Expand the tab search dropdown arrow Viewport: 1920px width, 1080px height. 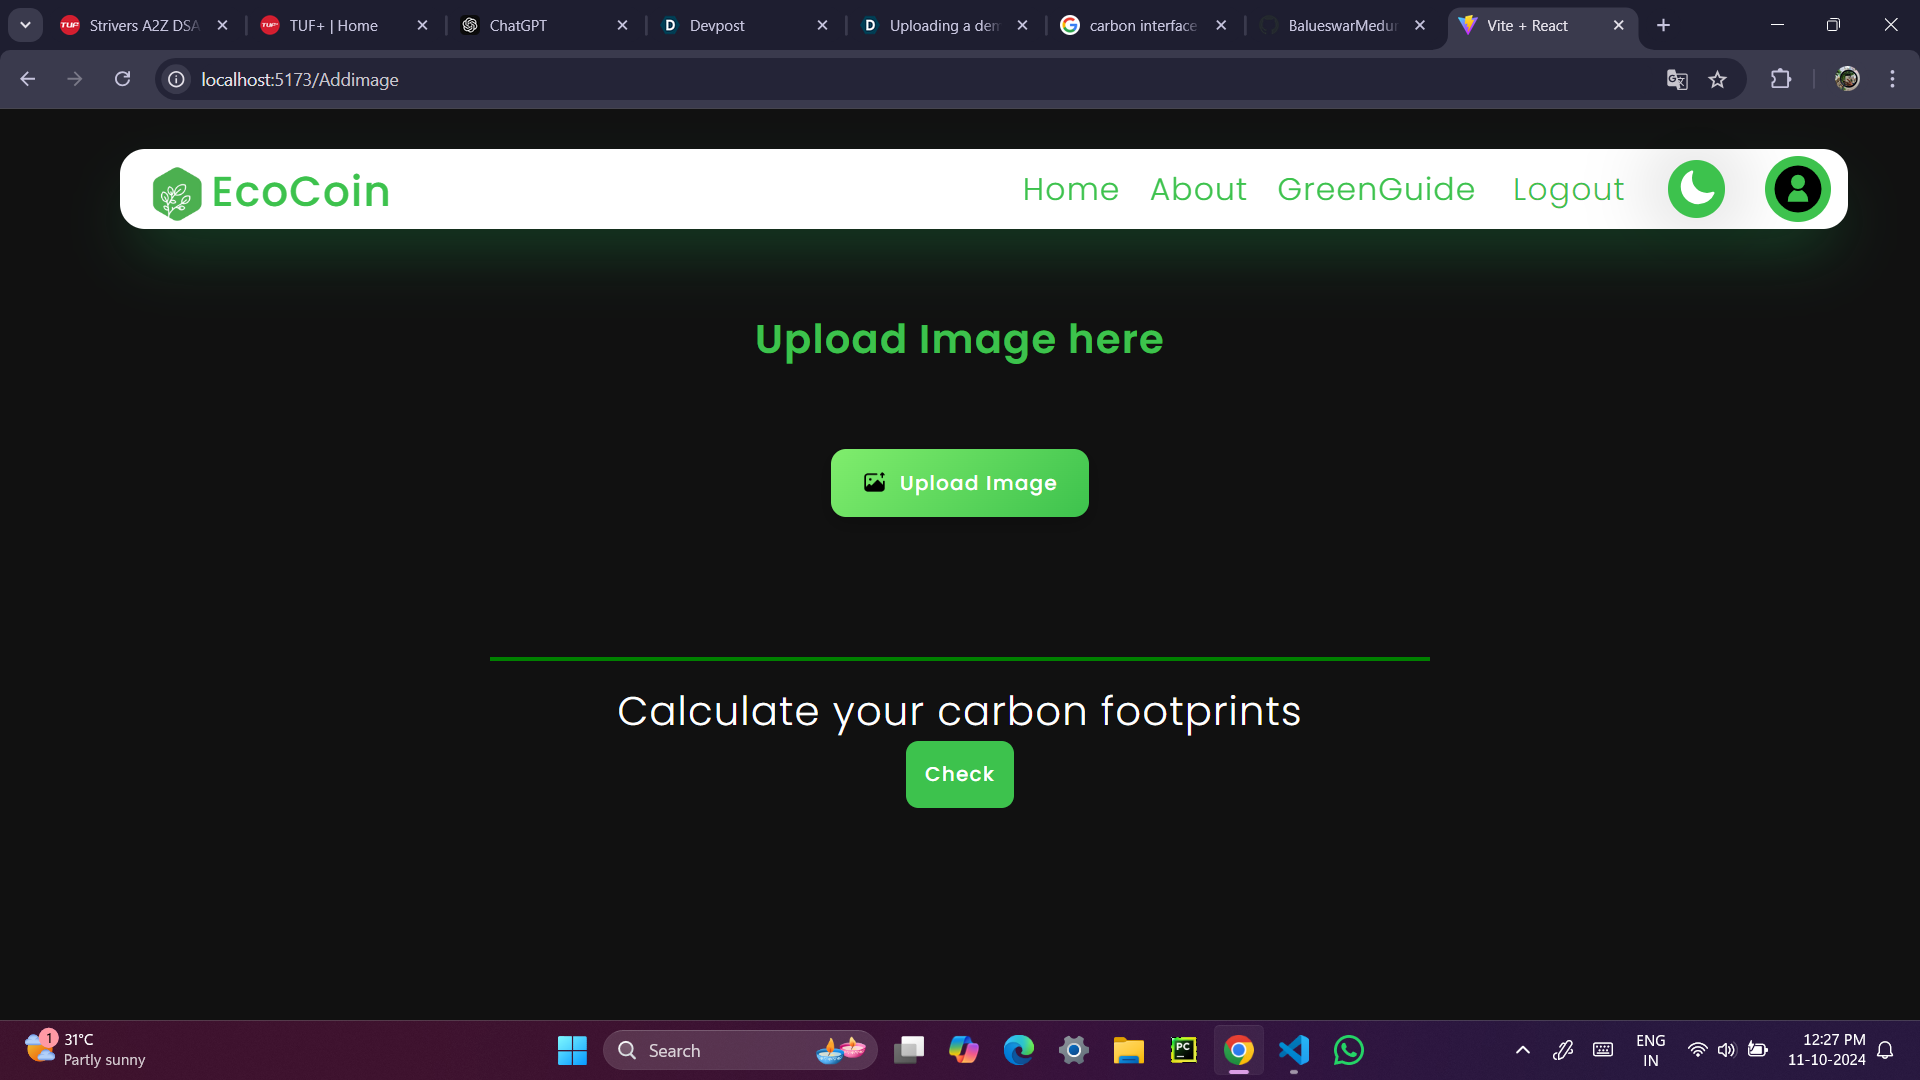[x=25, y=25]
